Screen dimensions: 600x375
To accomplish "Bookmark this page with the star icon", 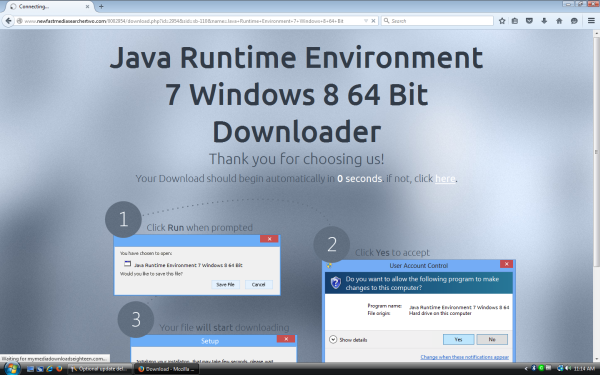I will click(502, 21).
